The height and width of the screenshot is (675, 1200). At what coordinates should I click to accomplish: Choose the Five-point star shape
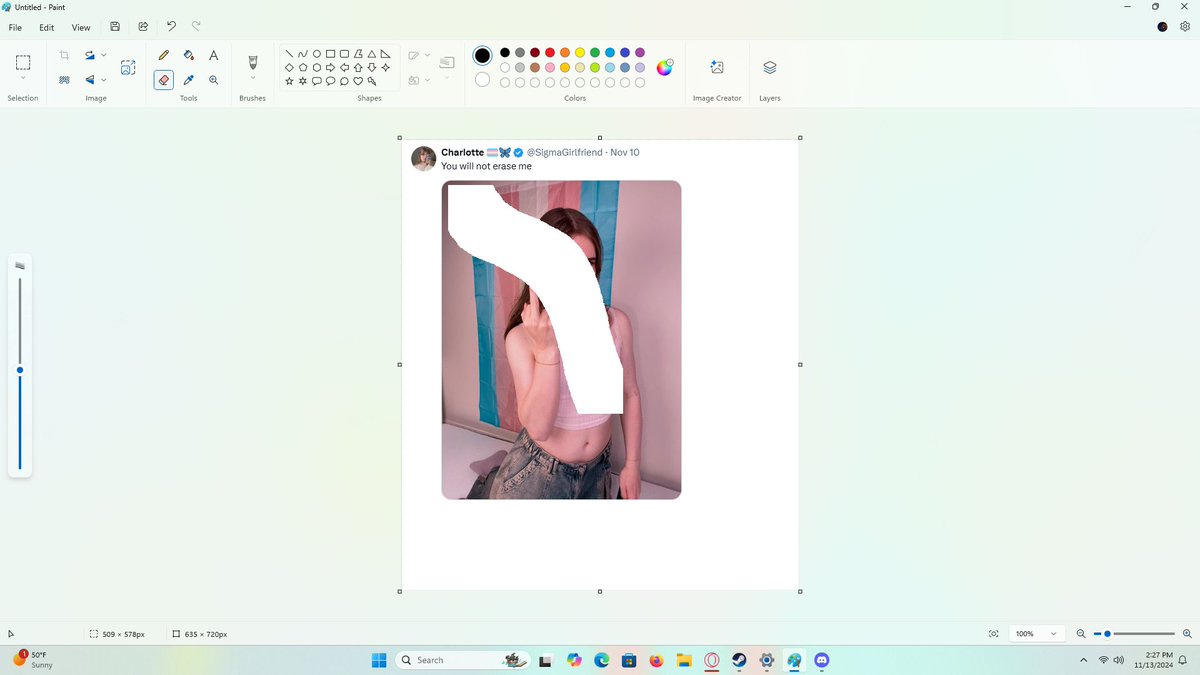[289, 81]
